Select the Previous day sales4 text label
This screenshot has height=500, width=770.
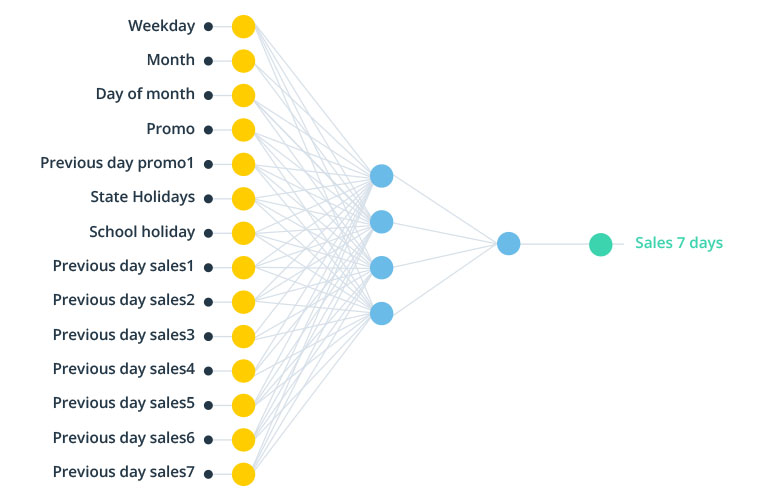pos(124,369)
